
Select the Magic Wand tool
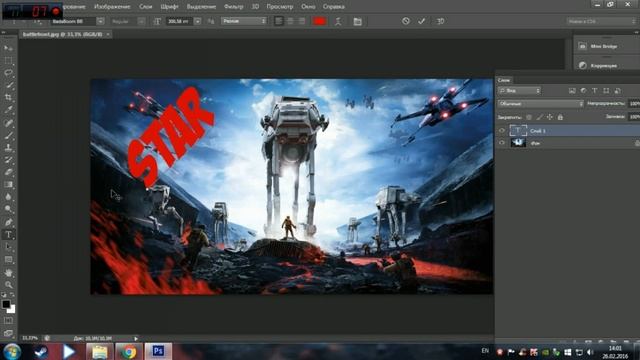click(x=8, y=85)
